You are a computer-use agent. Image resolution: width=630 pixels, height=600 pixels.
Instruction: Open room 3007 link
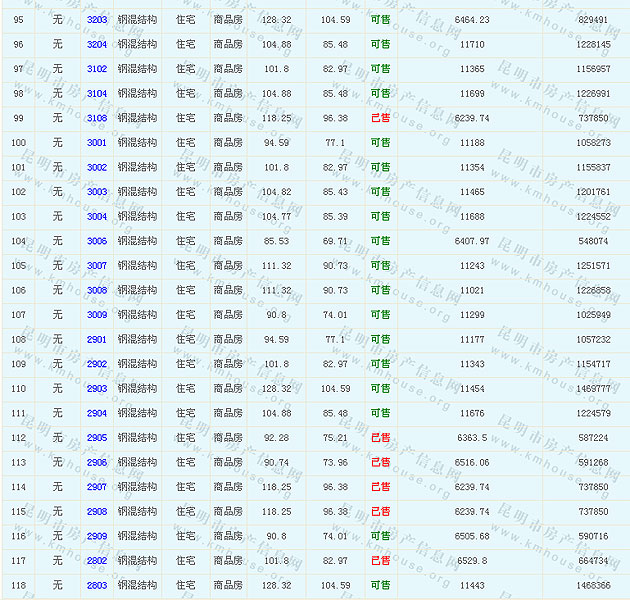point(97,266)
